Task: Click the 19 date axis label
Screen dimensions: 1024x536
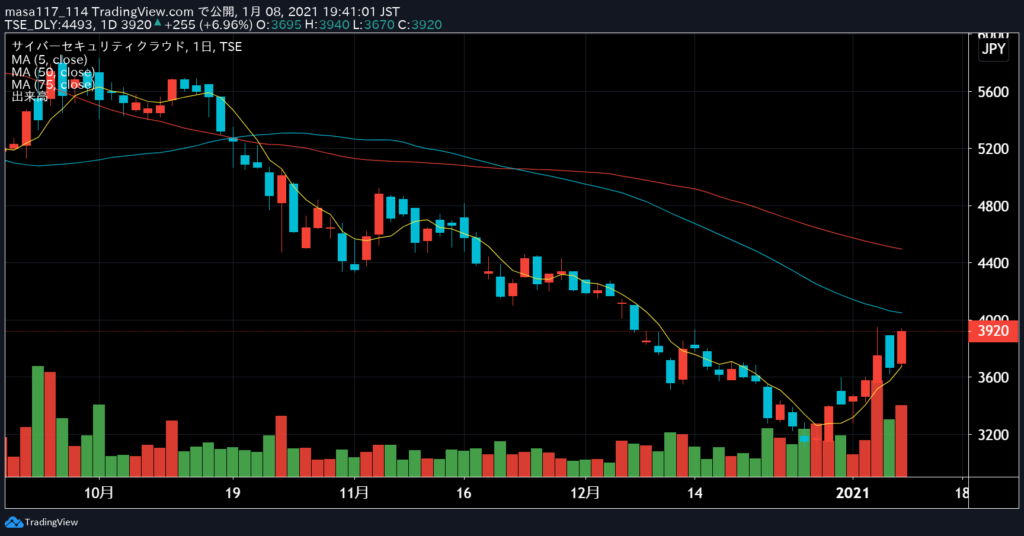Action: pos(232,493)
